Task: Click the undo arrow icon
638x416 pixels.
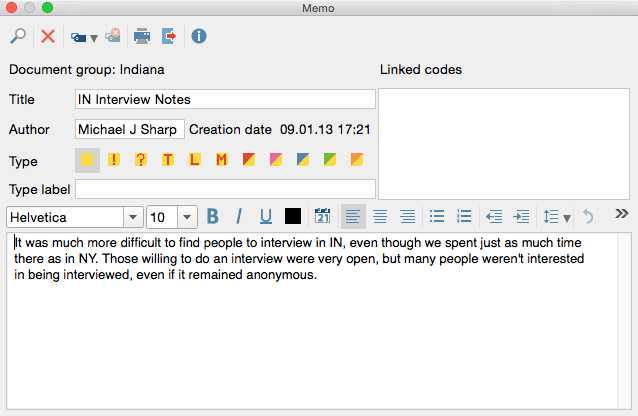Action: (x=588, y=216)
